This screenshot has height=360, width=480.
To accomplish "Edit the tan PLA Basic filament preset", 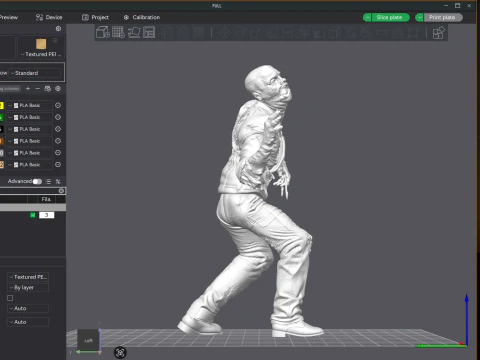I will pyautogui.click(x=58, y=165).
